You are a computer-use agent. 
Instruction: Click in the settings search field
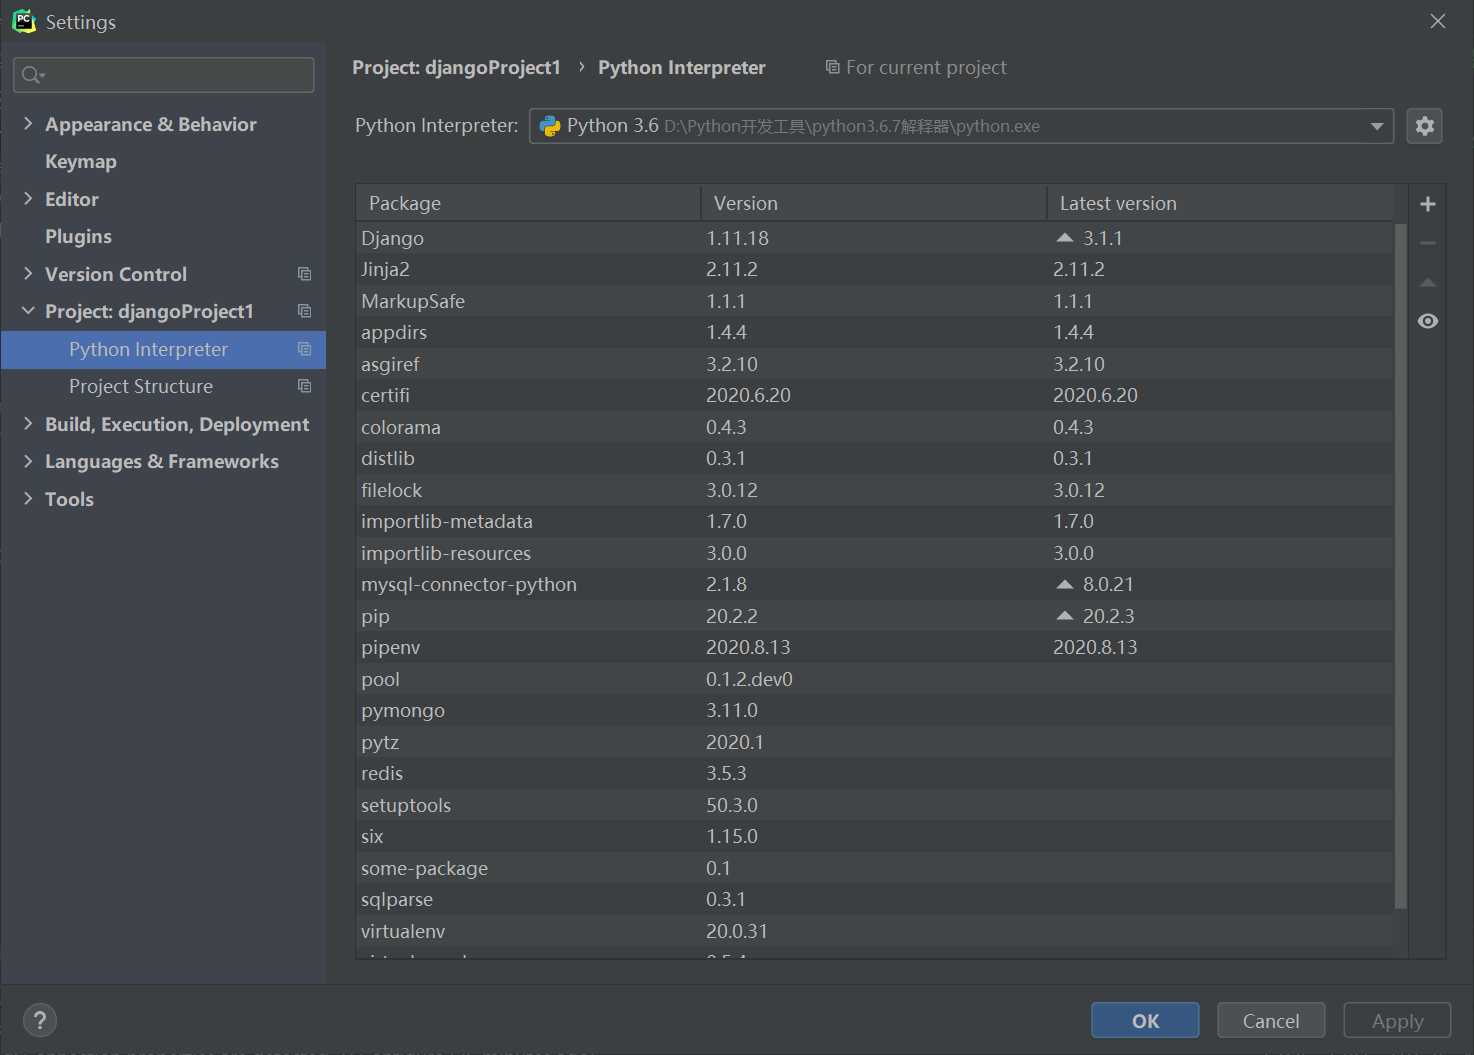[x=164, y=75]
